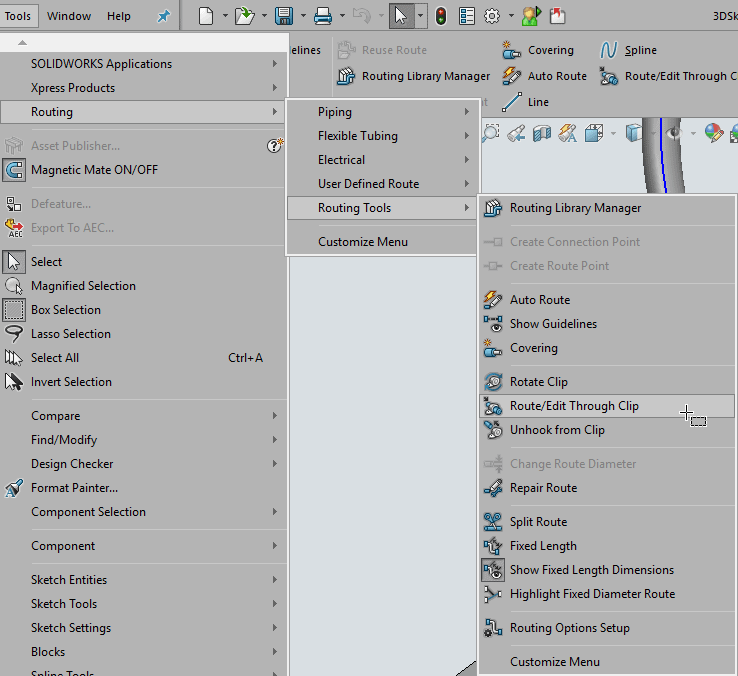Click Unhook from Clip
Viewport: 738px width, 676px height.
click(607, 430)
